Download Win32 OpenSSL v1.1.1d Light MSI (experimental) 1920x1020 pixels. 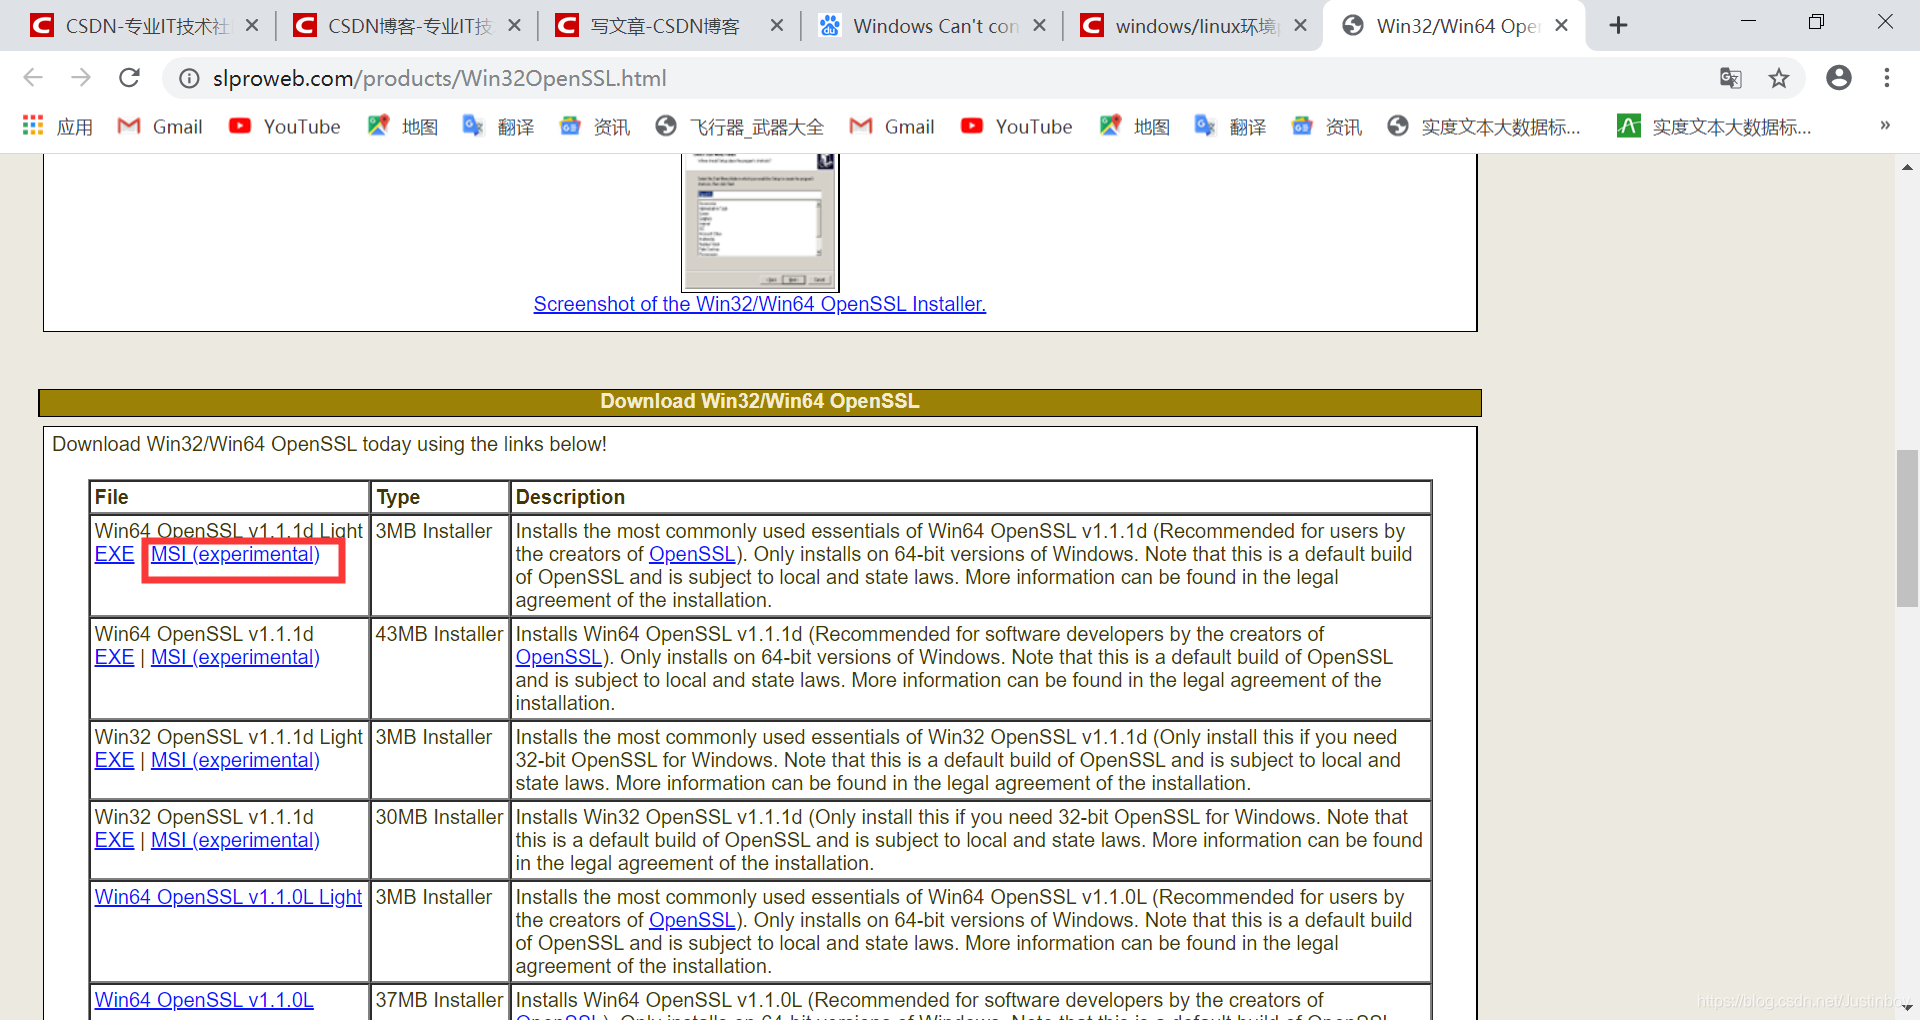[x=235, y=760]
